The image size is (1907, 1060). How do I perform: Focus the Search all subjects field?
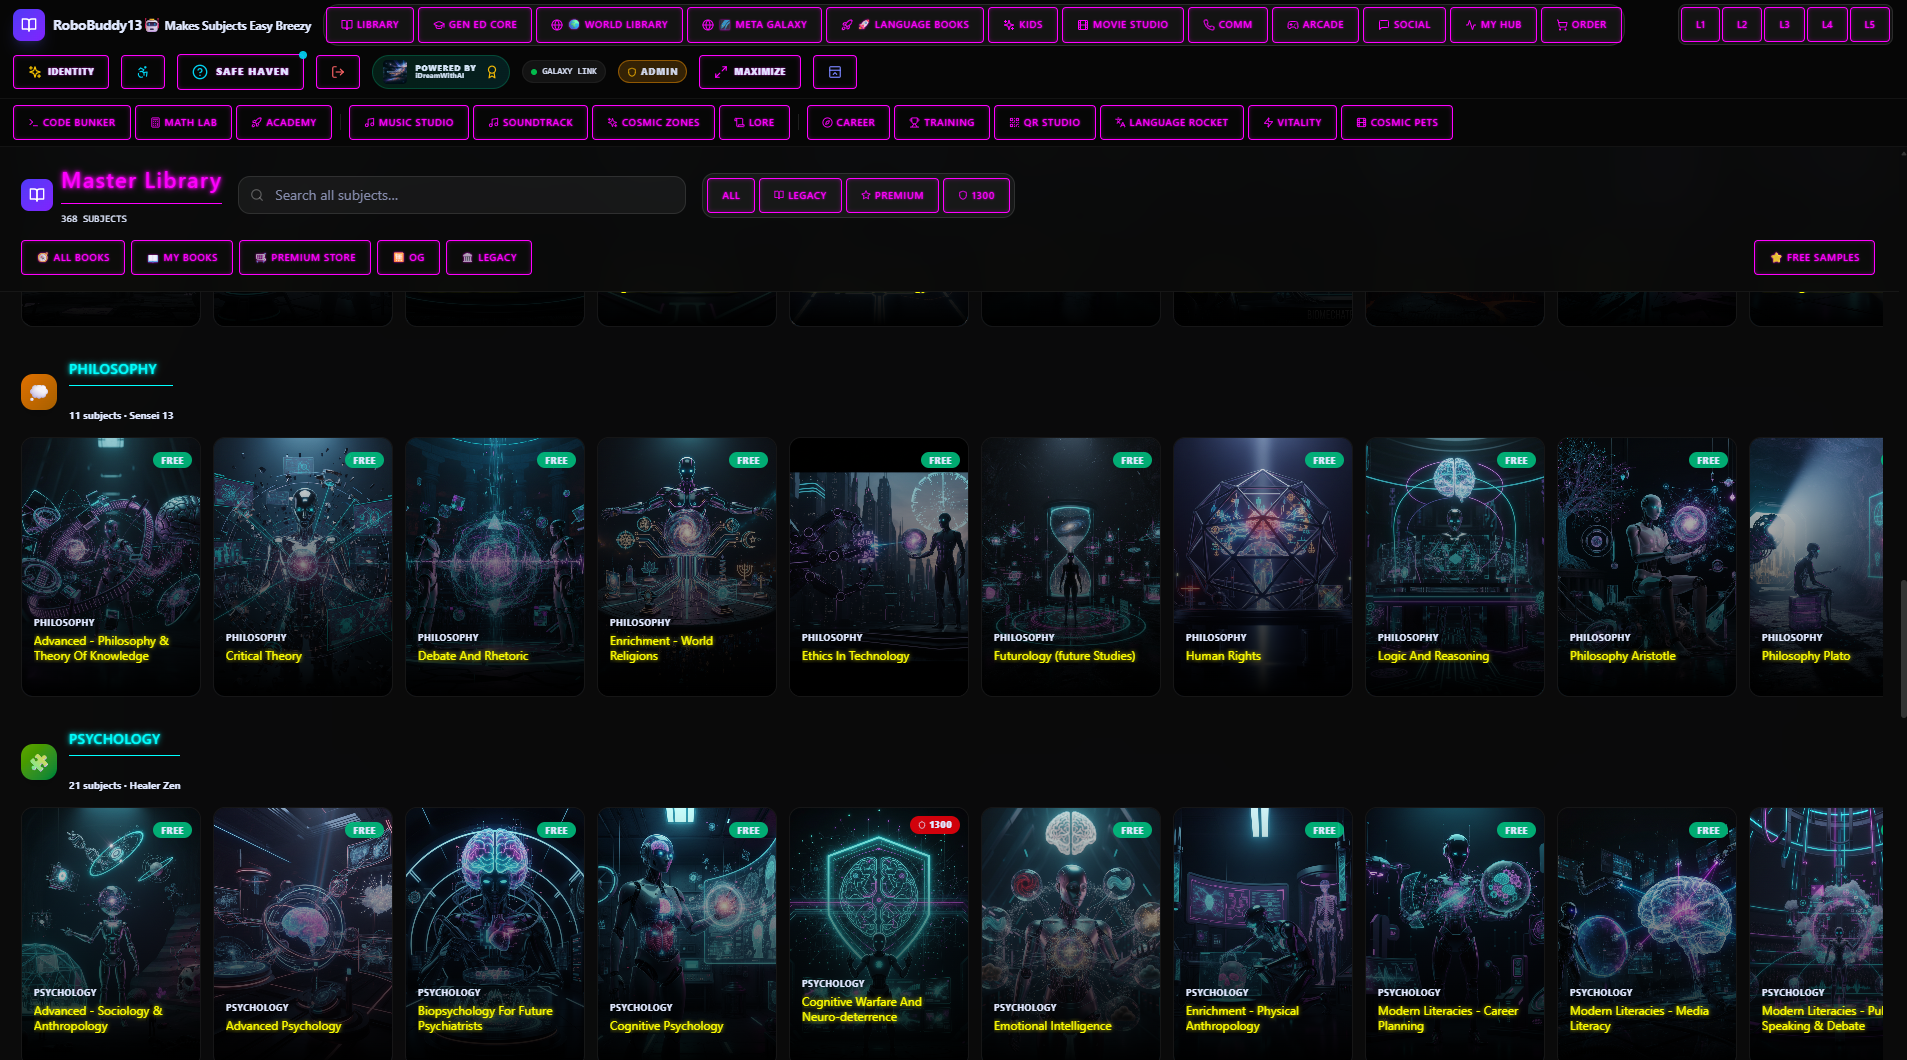[462, 195]
